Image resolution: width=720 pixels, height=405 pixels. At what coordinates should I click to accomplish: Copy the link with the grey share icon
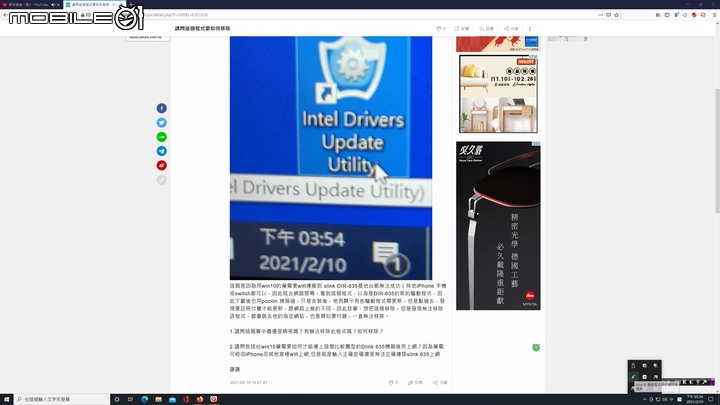coord(162,180)
